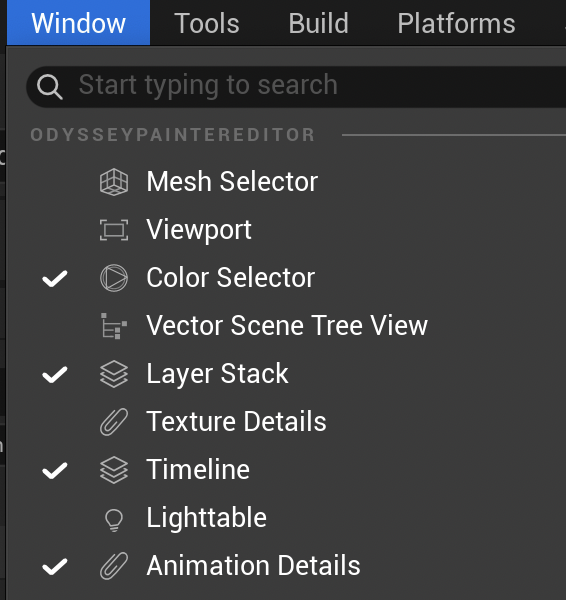566x600 pixels.
Task: Click the Texture Details paperclip icon
Action: click(x=114, y=422)
